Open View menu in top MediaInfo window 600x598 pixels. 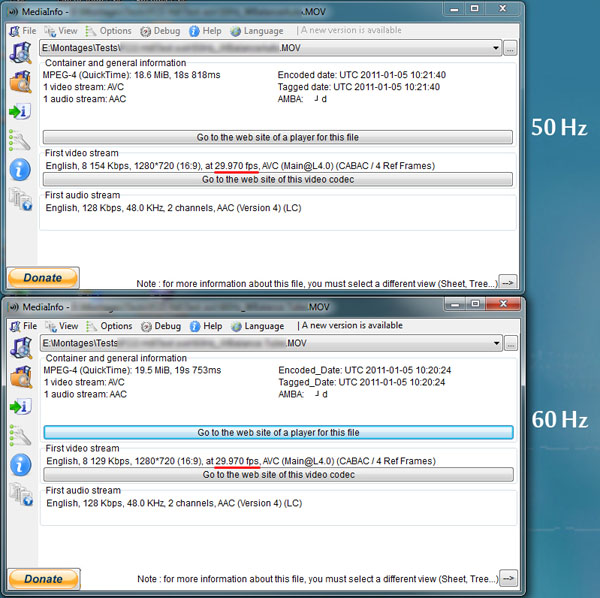coord(61,31)
